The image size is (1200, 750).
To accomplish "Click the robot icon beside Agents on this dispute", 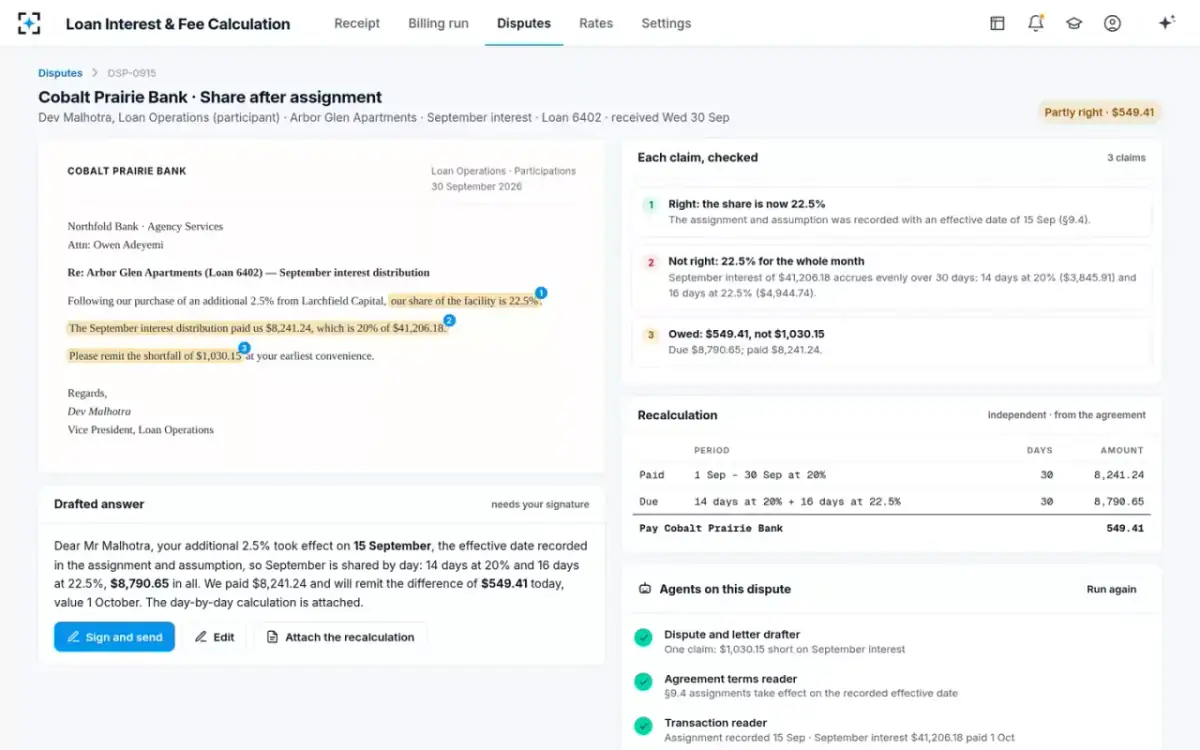I will pyautogui.click(x=645, y=589).
